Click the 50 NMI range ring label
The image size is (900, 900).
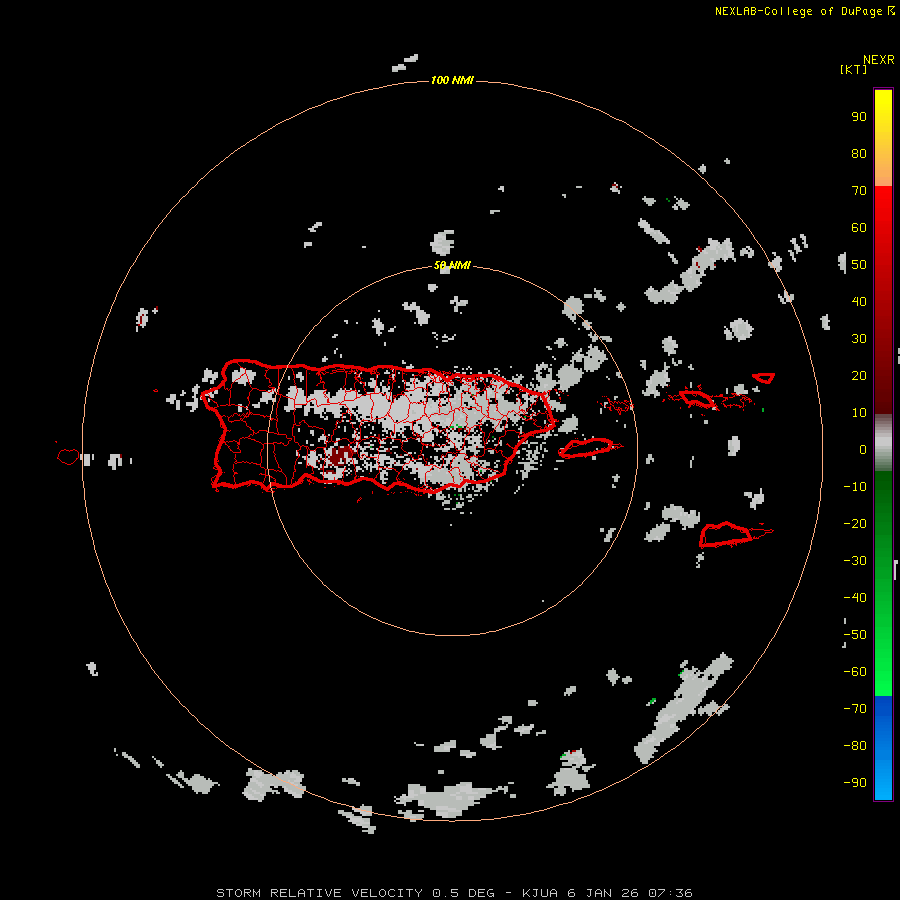click(x=452, y=265)
